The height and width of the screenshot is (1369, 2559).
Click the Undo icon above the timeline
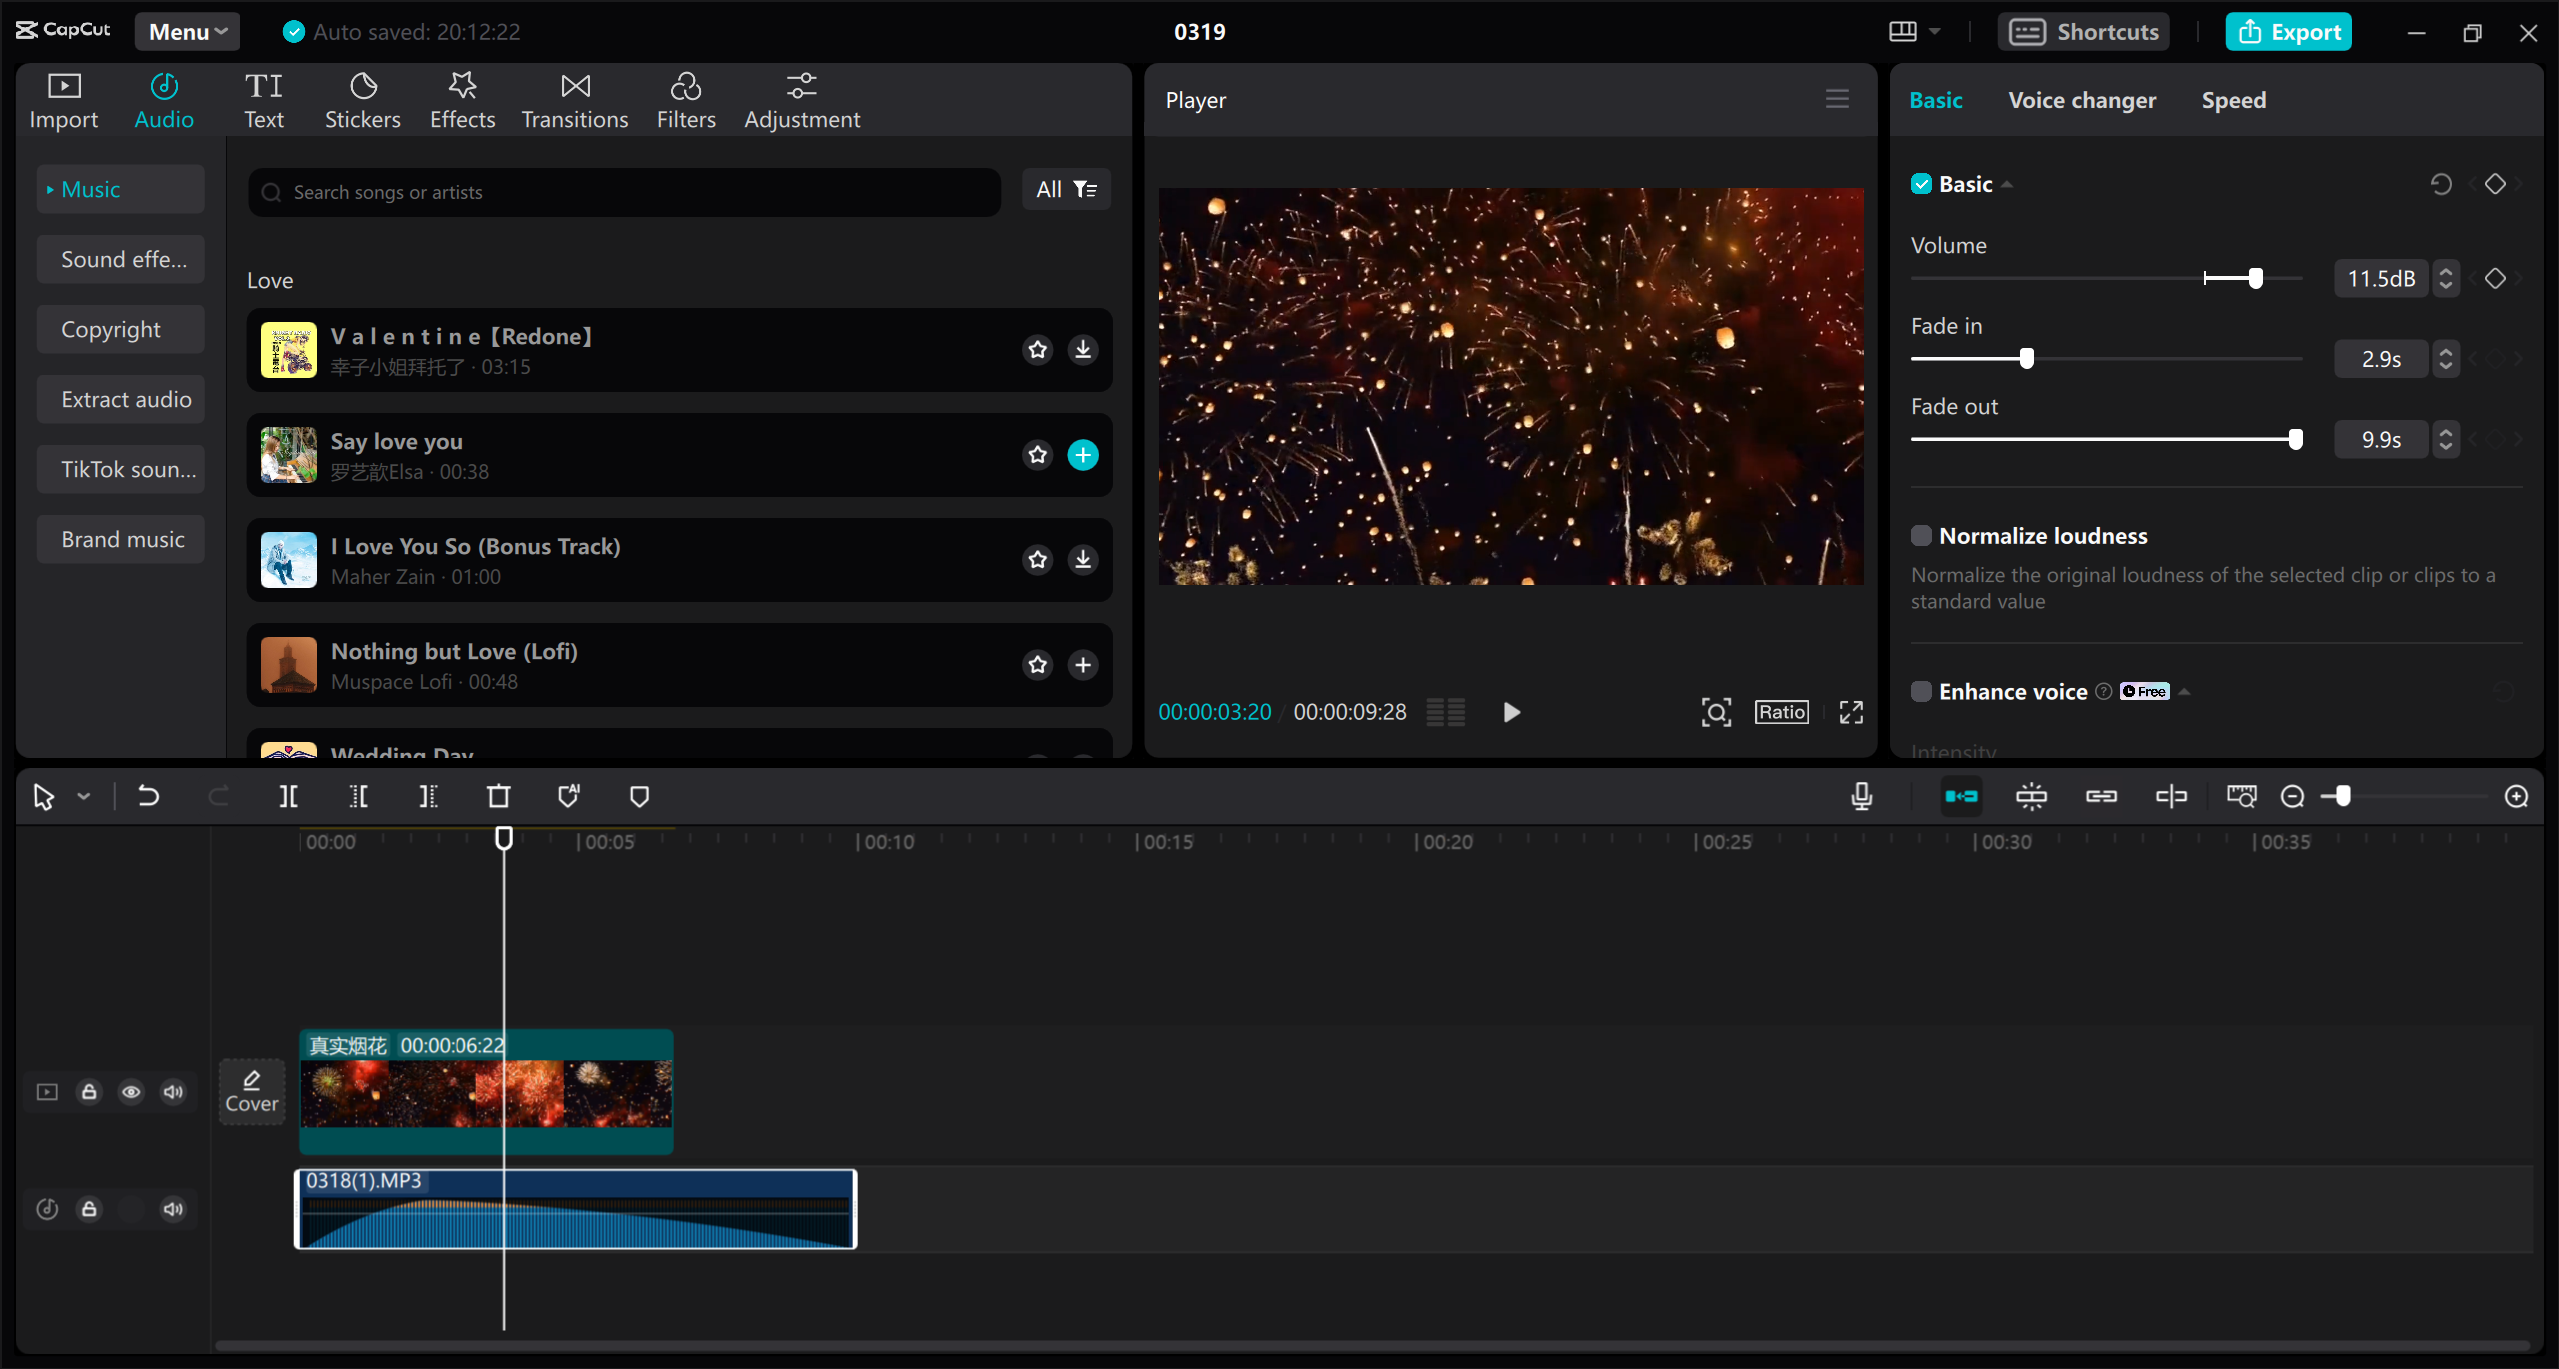(148, 796)
